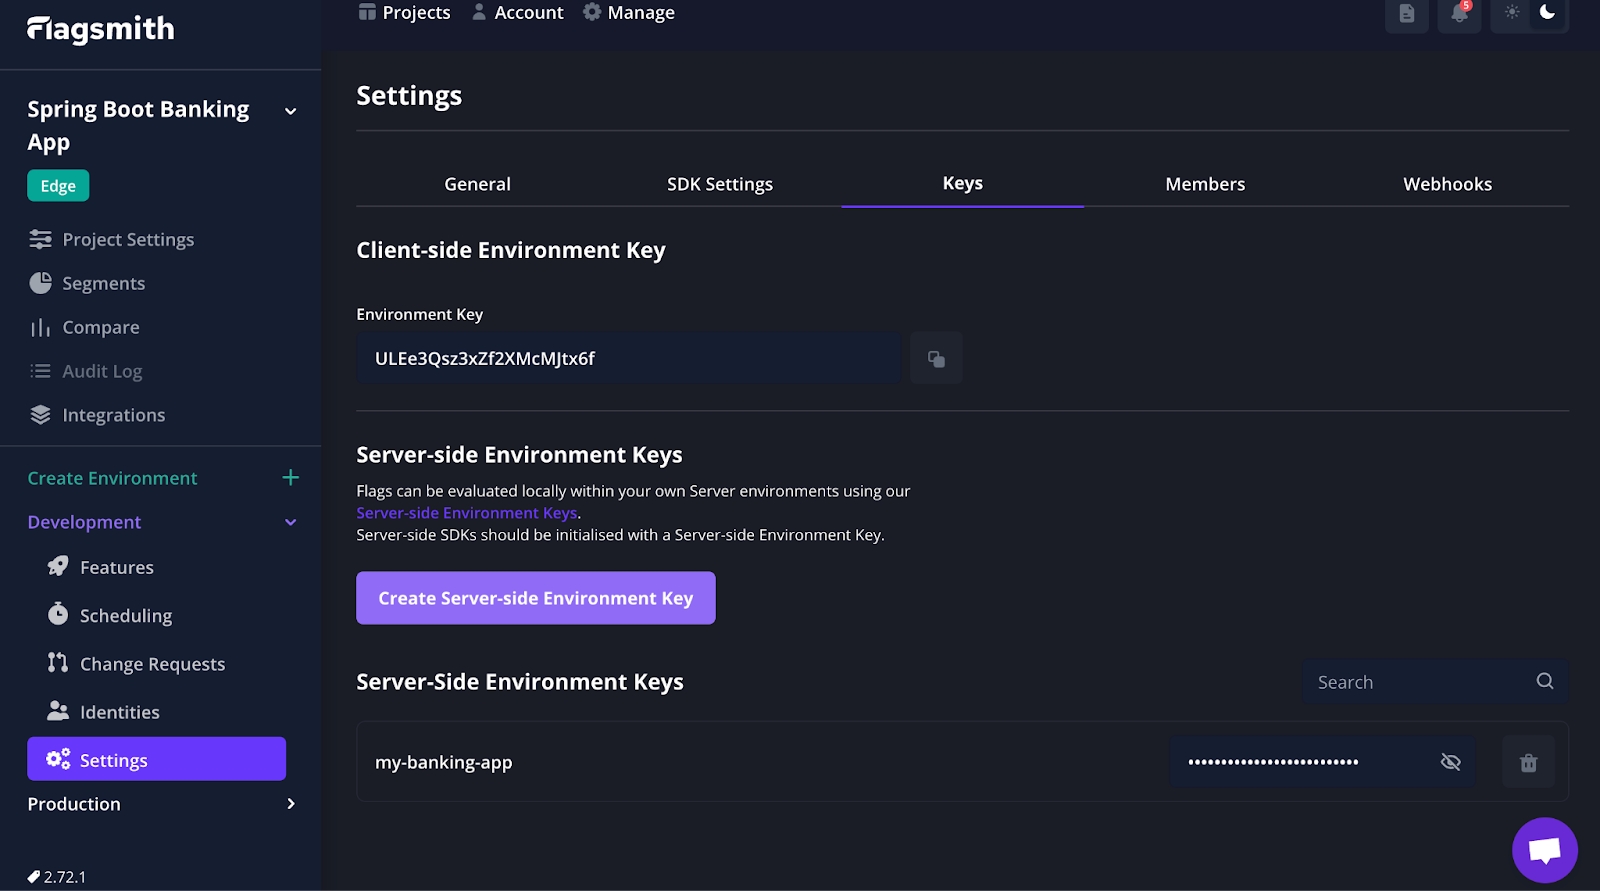Open Features in the Development sidebar
The image size is (1600, 891).
[116, 568]
